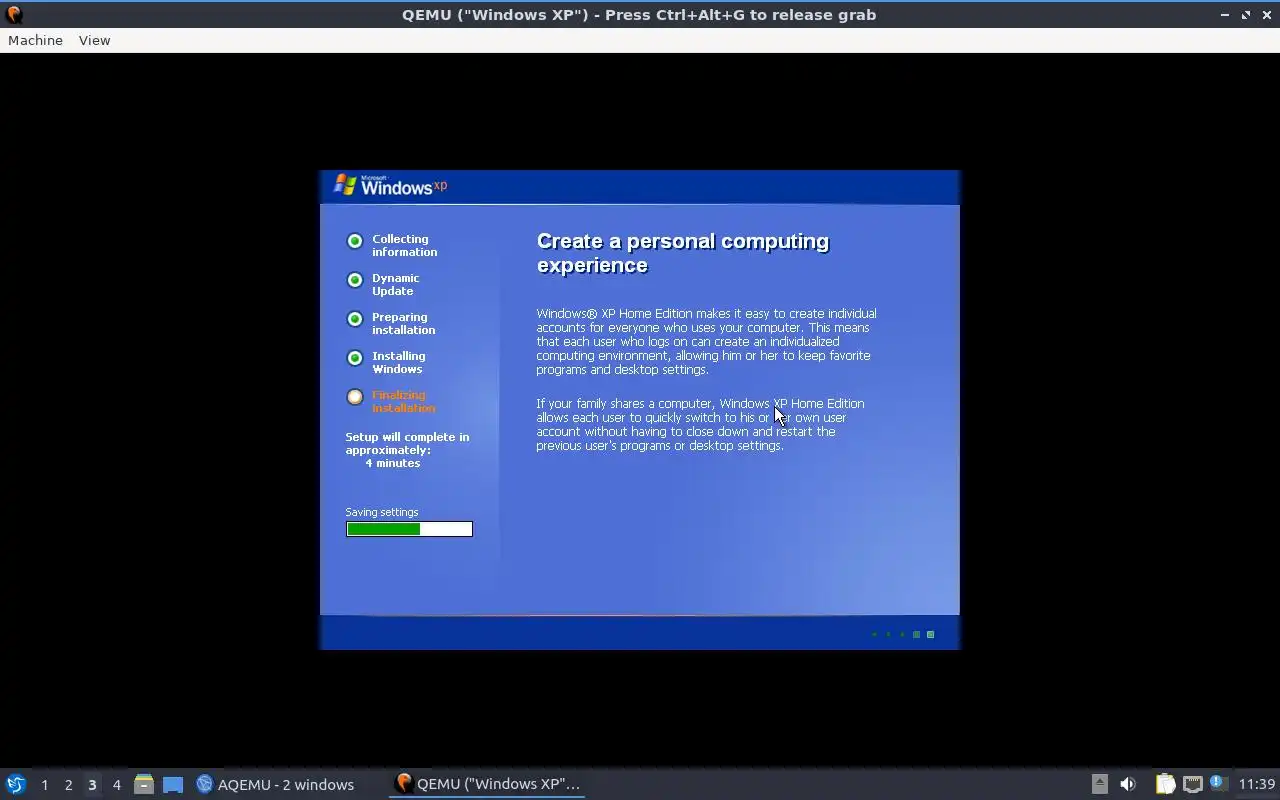Close the QEMU window
The image size is (1280, 800).
point(1266,14)
